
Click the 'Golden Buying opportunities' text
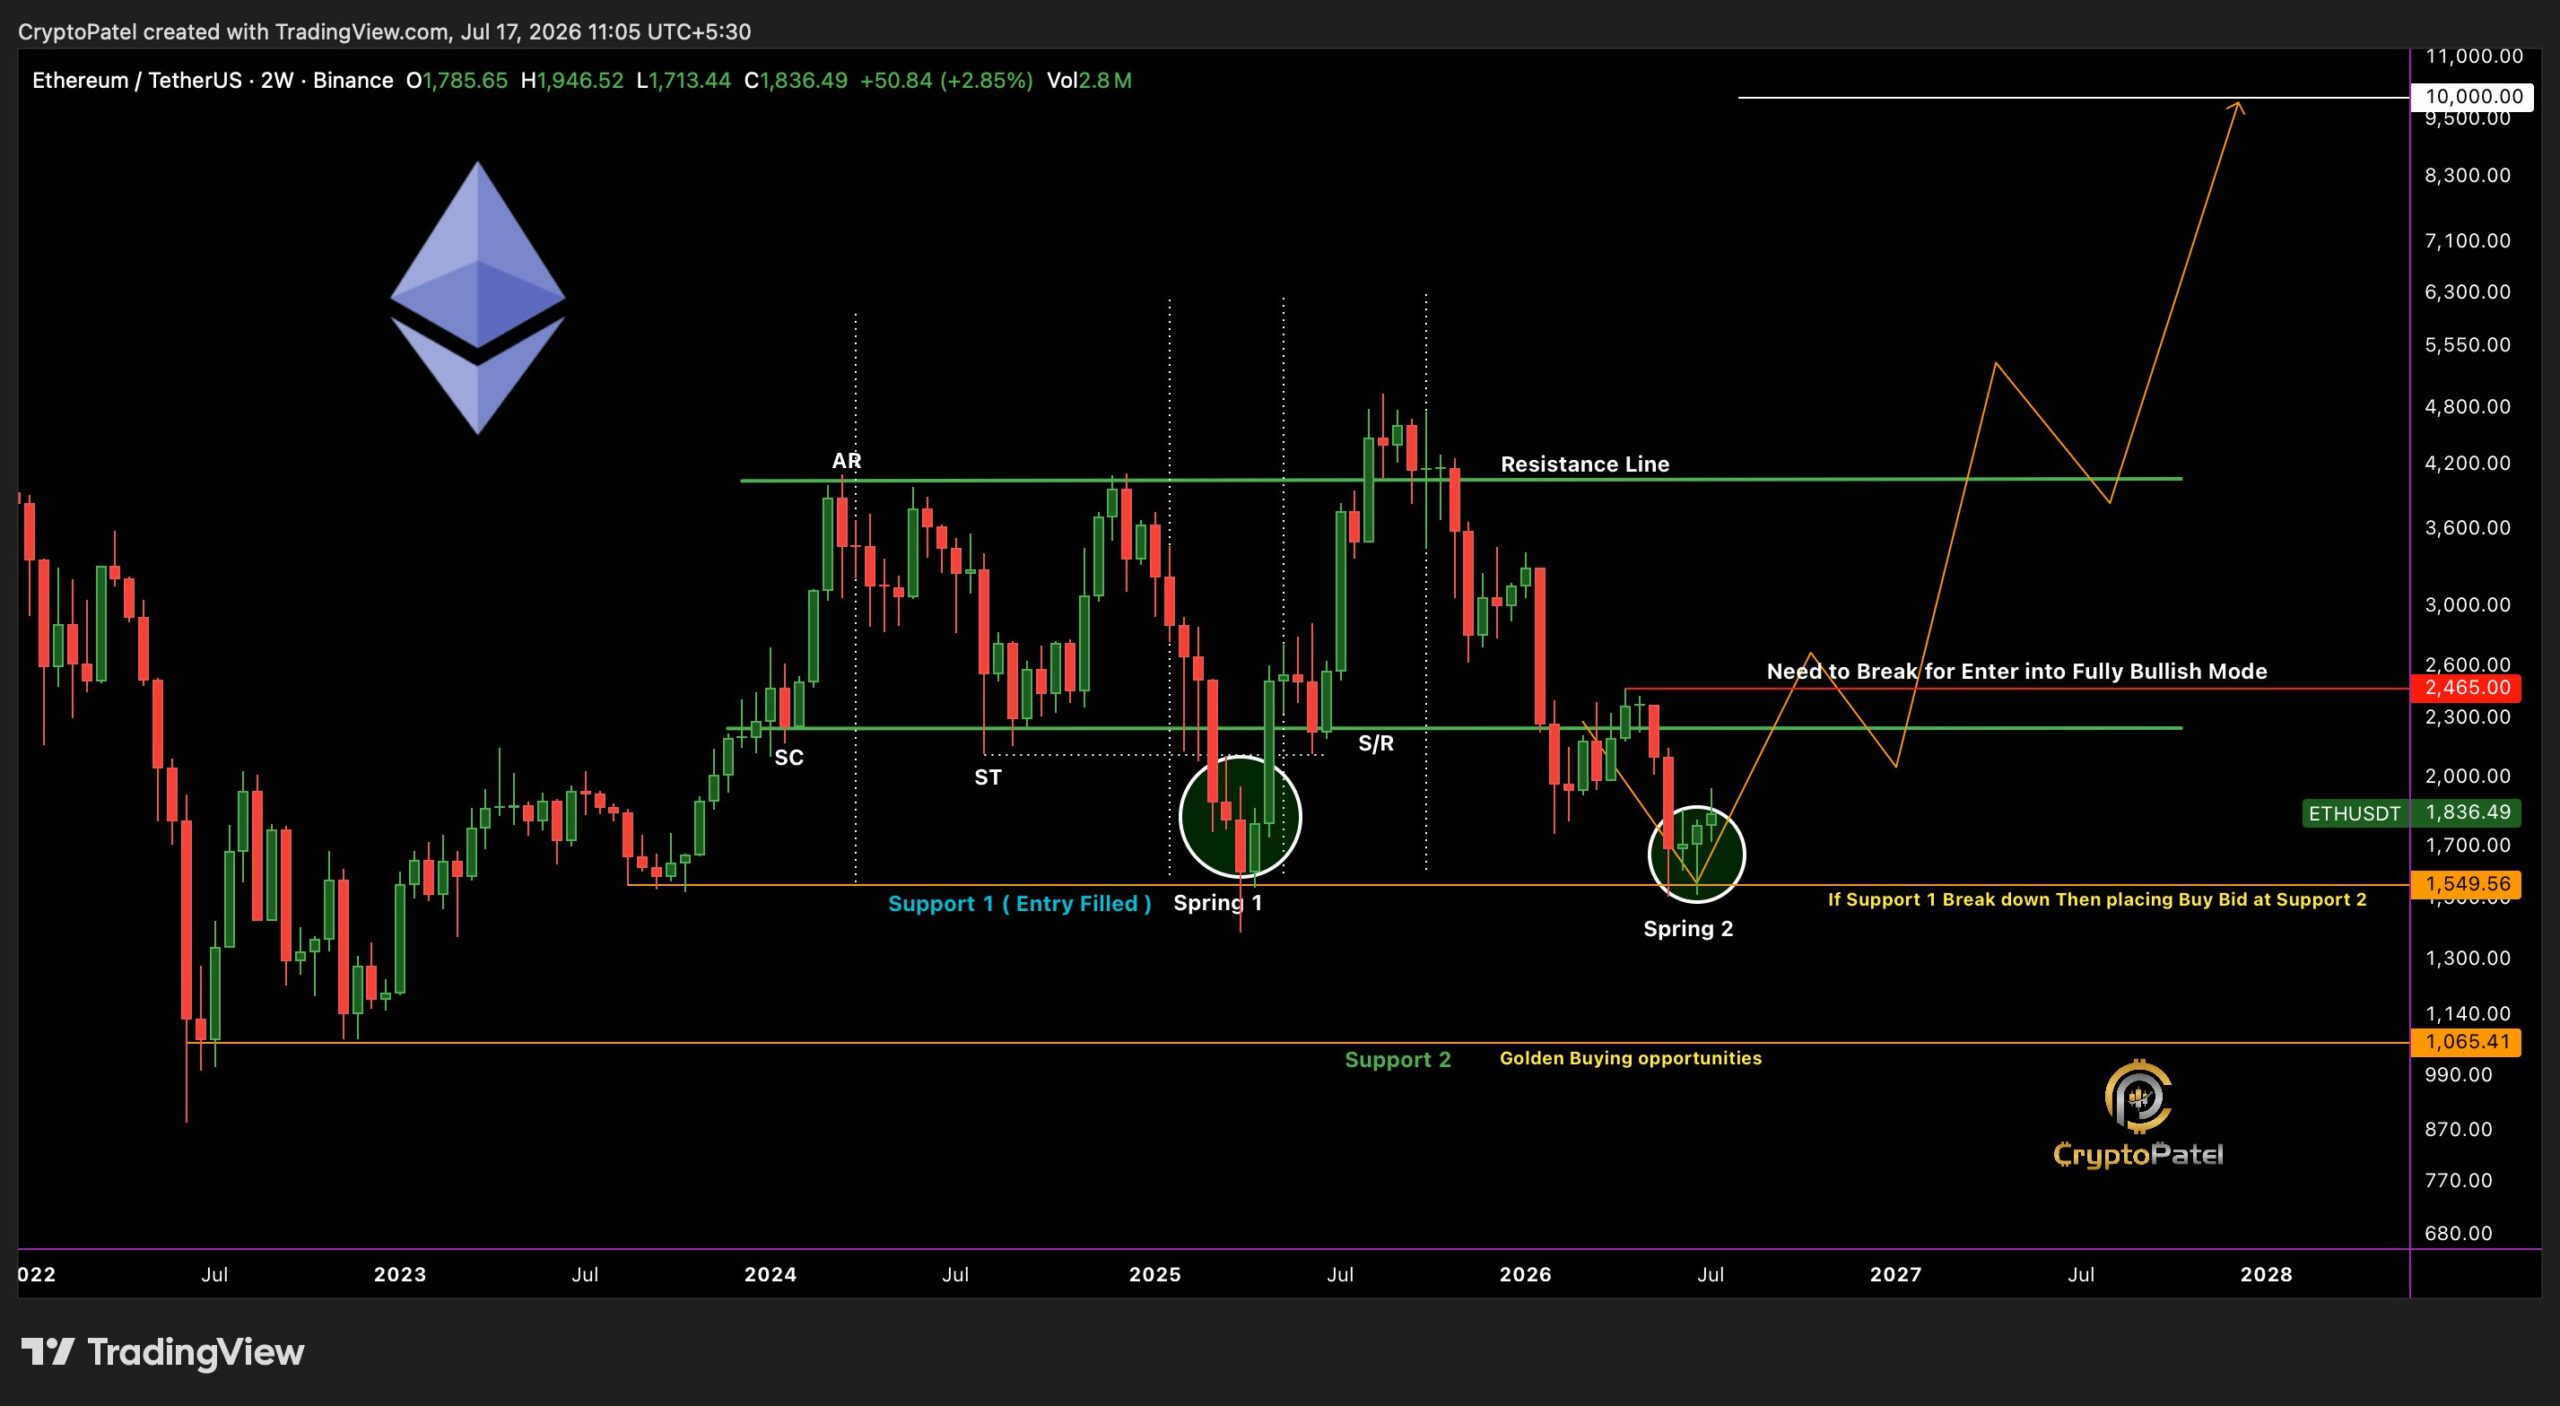click(1631, 1058)
